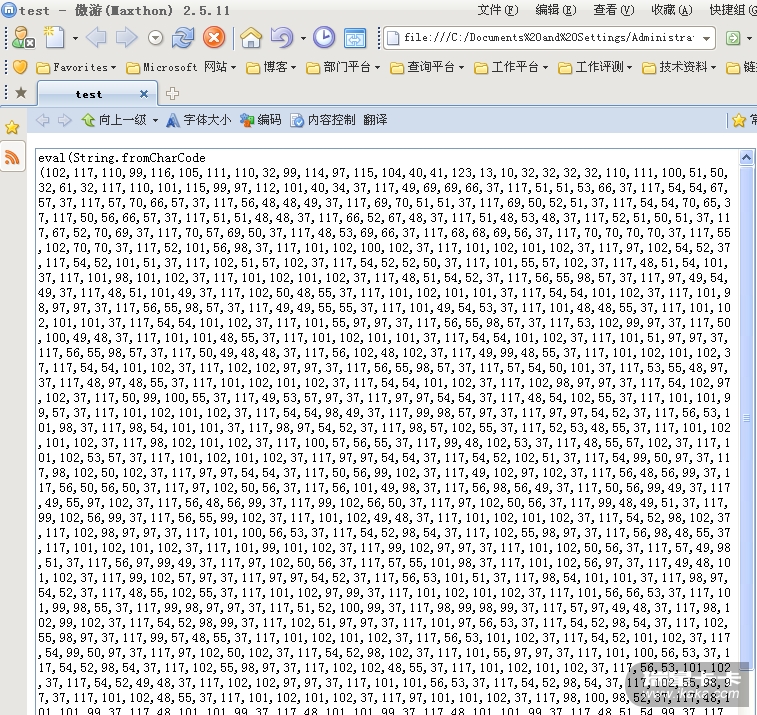This screenshot has width=757, height=715.
Task: Stop loading with the orange X button
Action: 214,38
